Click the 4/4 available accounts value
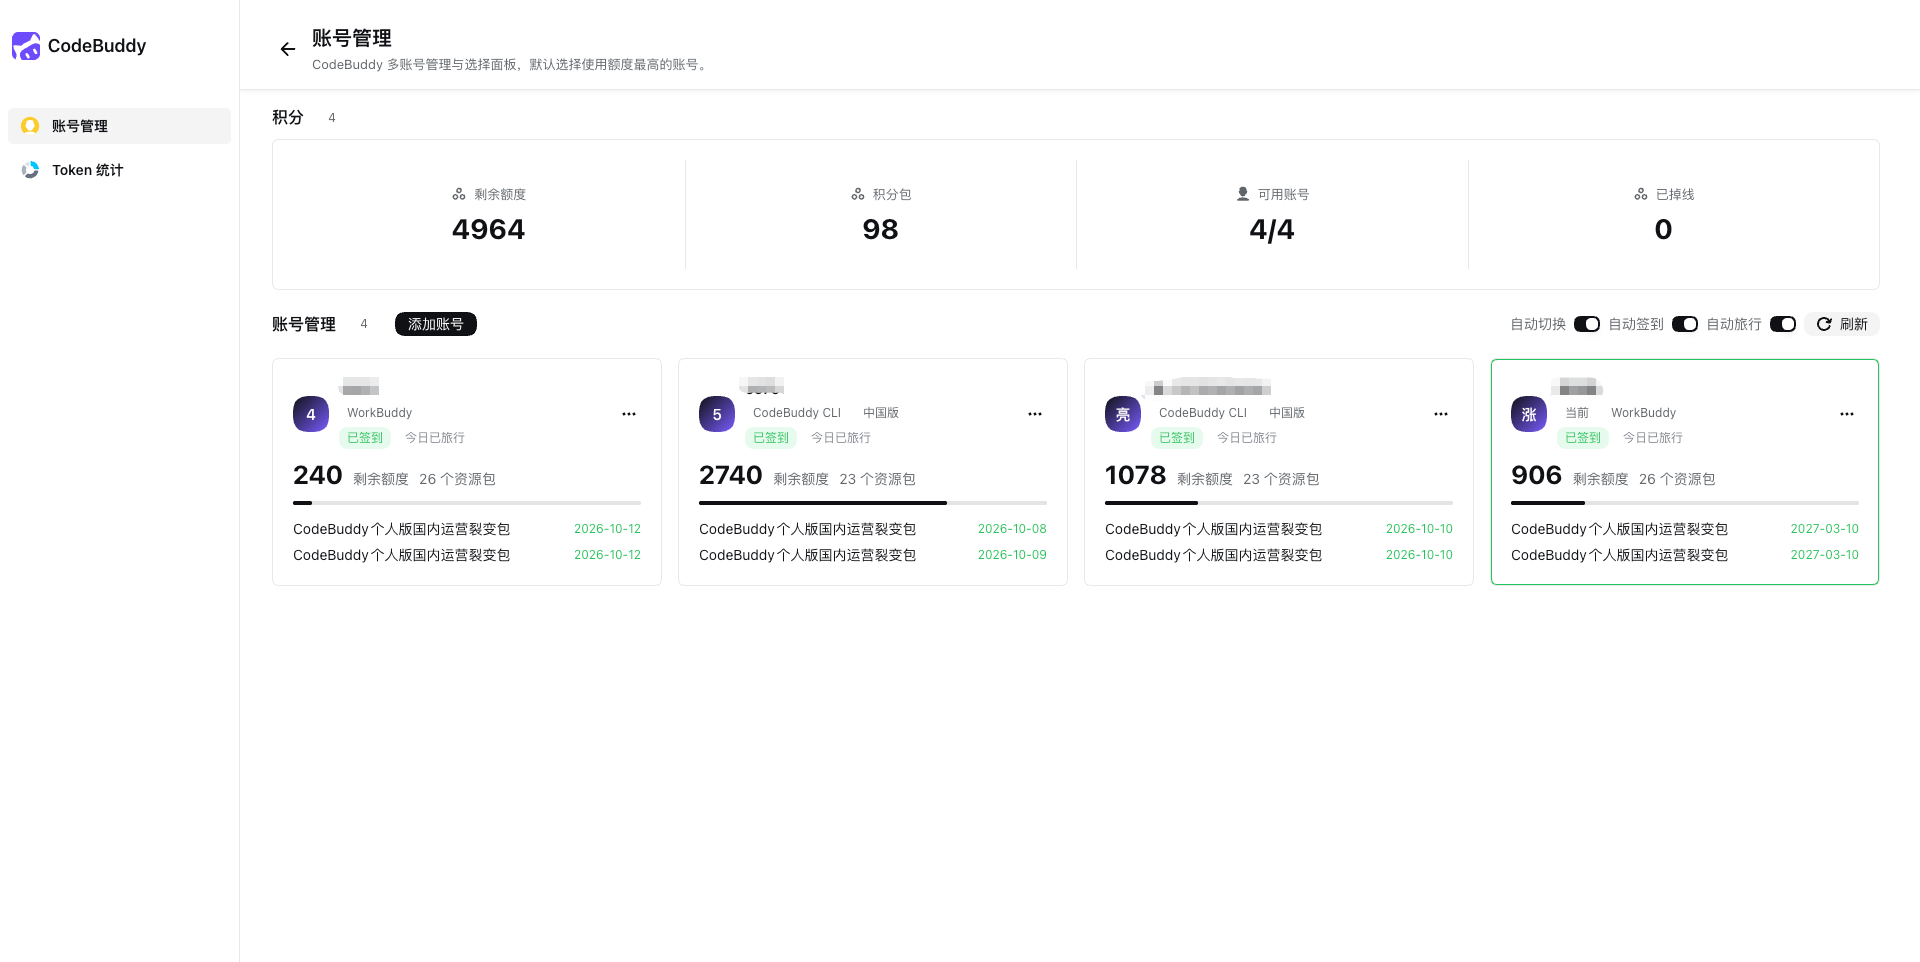This screenshot has width=1920, height=962. point(1272,230)
